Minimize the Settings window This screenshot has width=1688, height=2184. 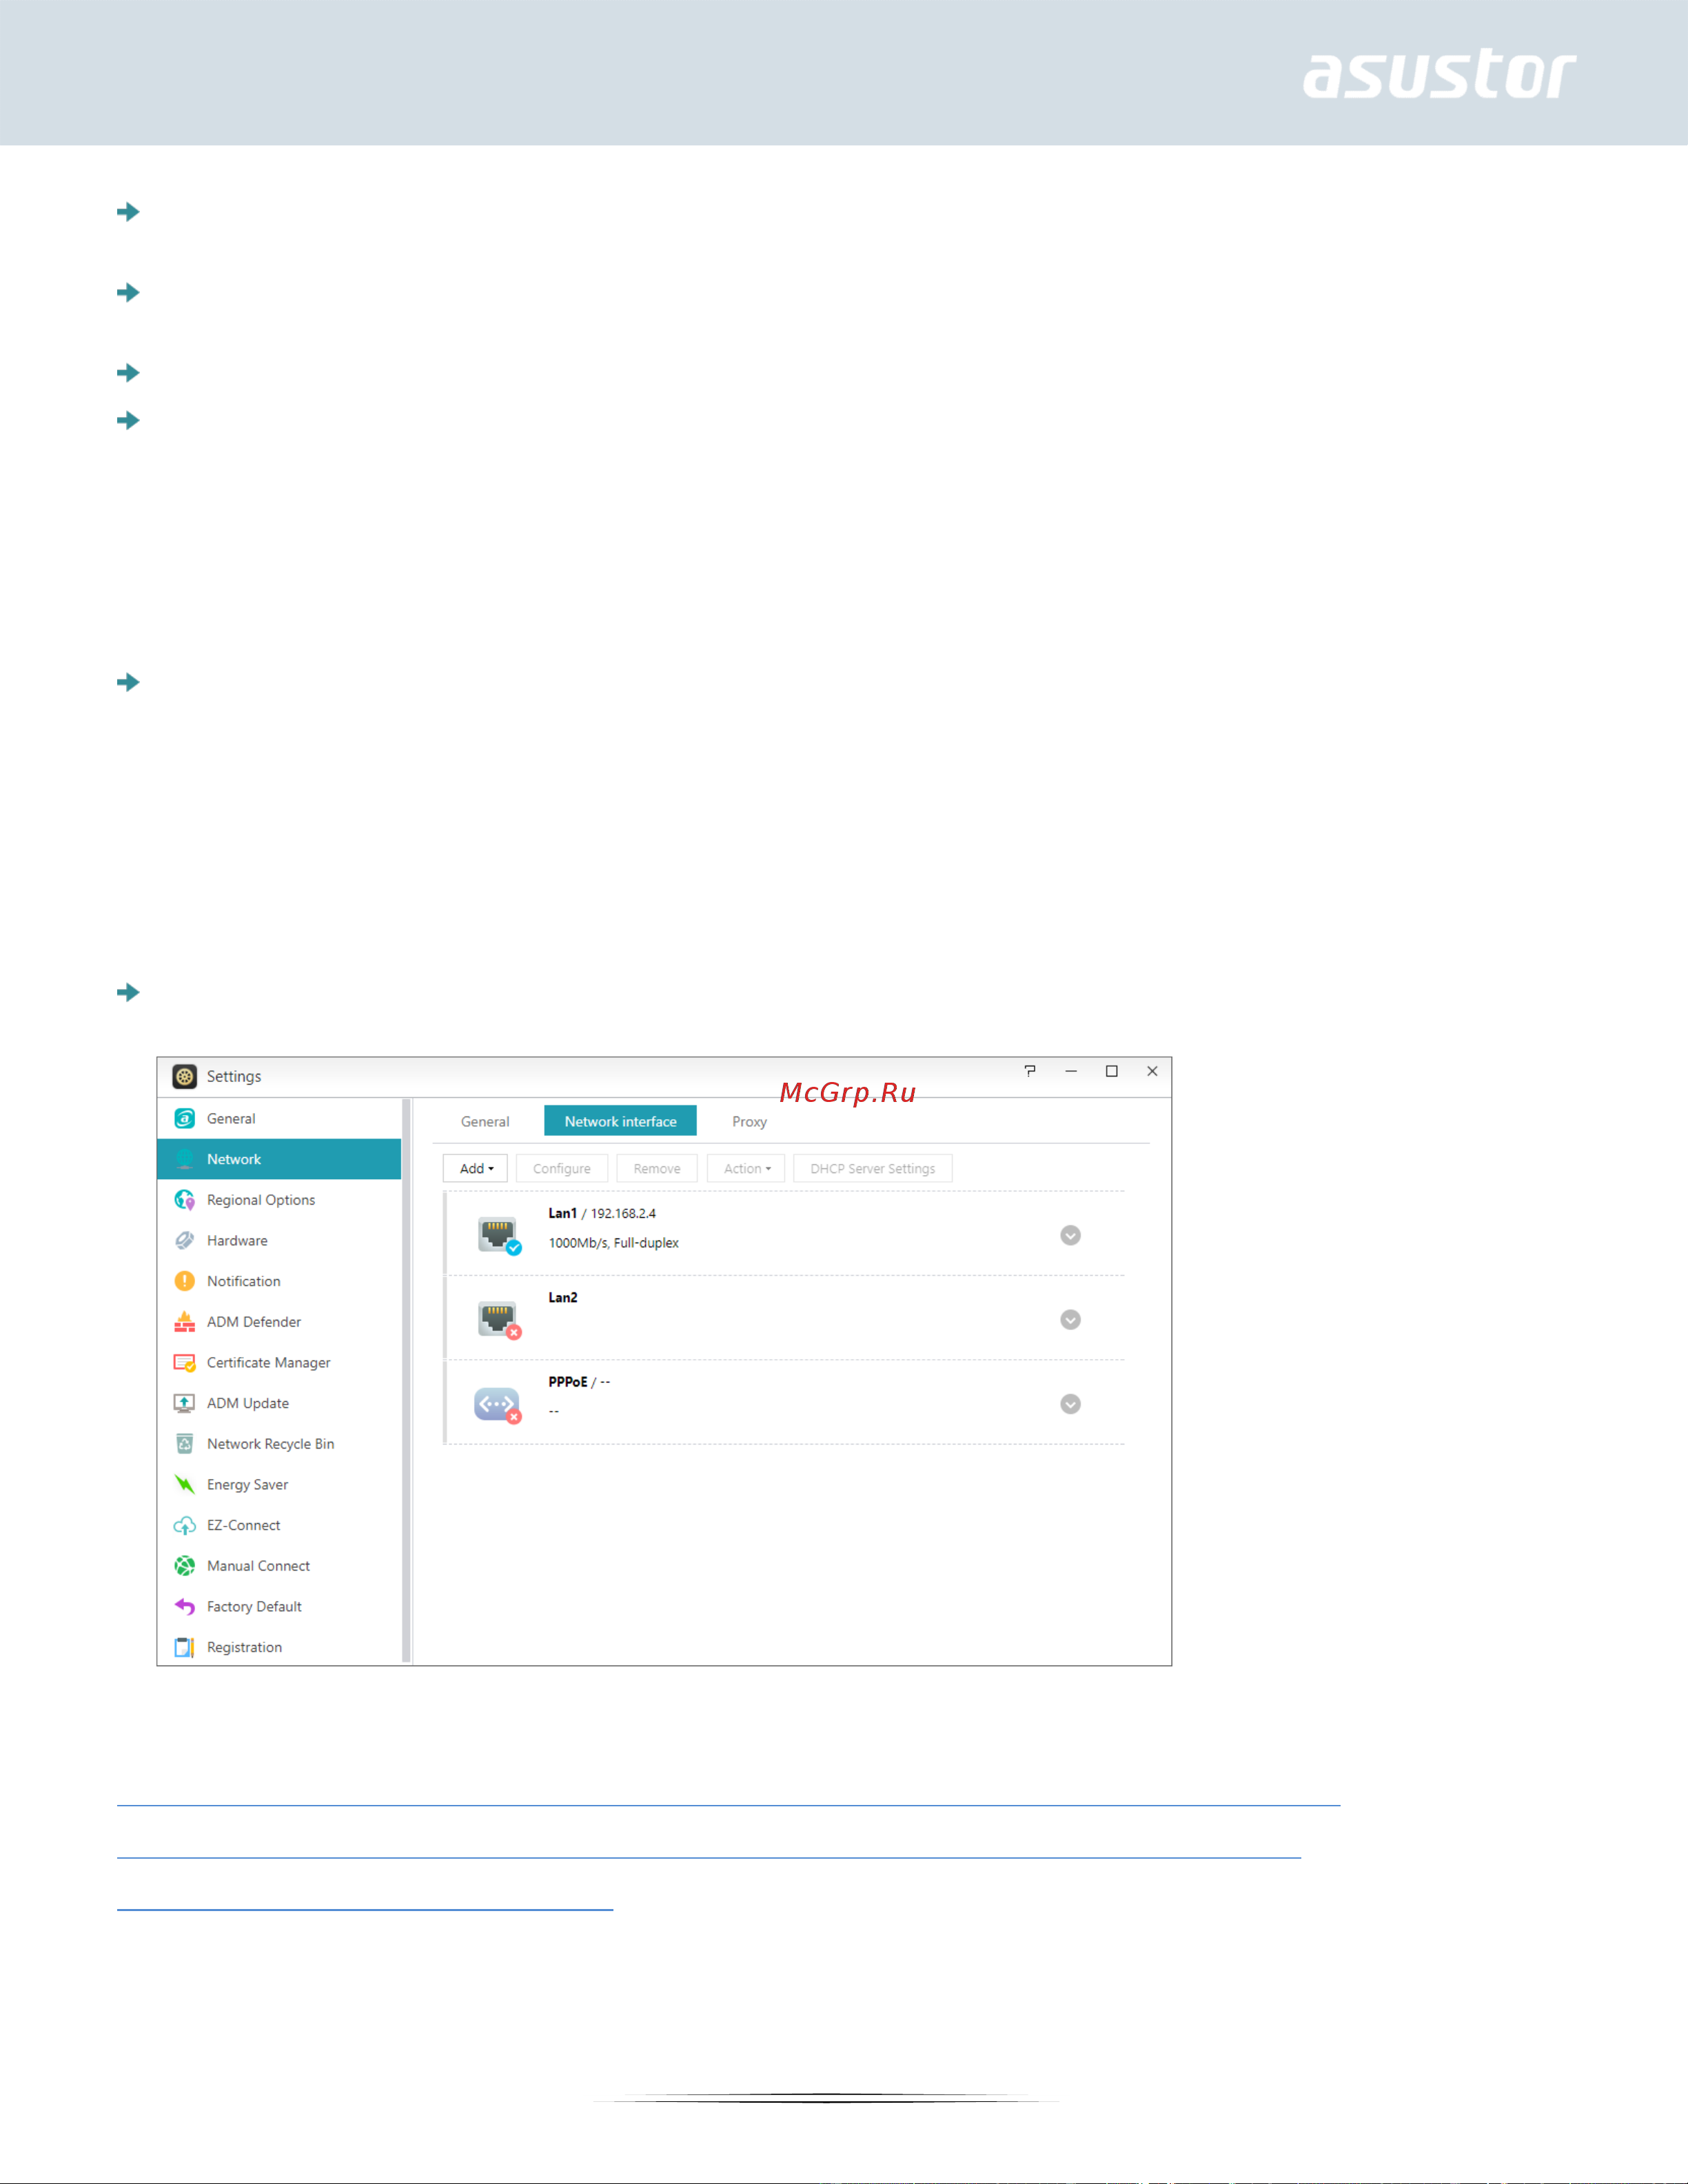pos(1070,1070)
